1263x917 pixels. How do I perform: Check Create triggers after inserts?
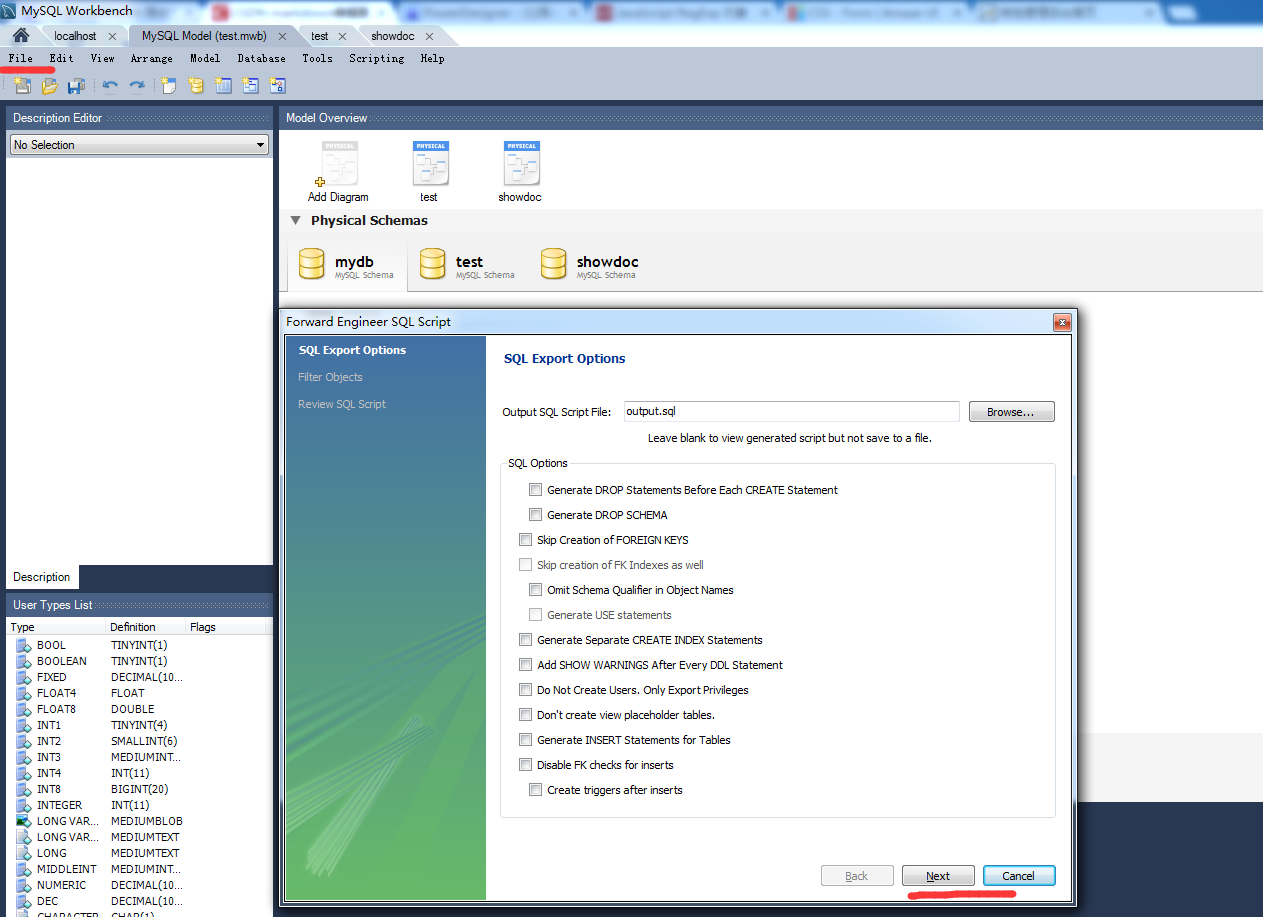536,790
